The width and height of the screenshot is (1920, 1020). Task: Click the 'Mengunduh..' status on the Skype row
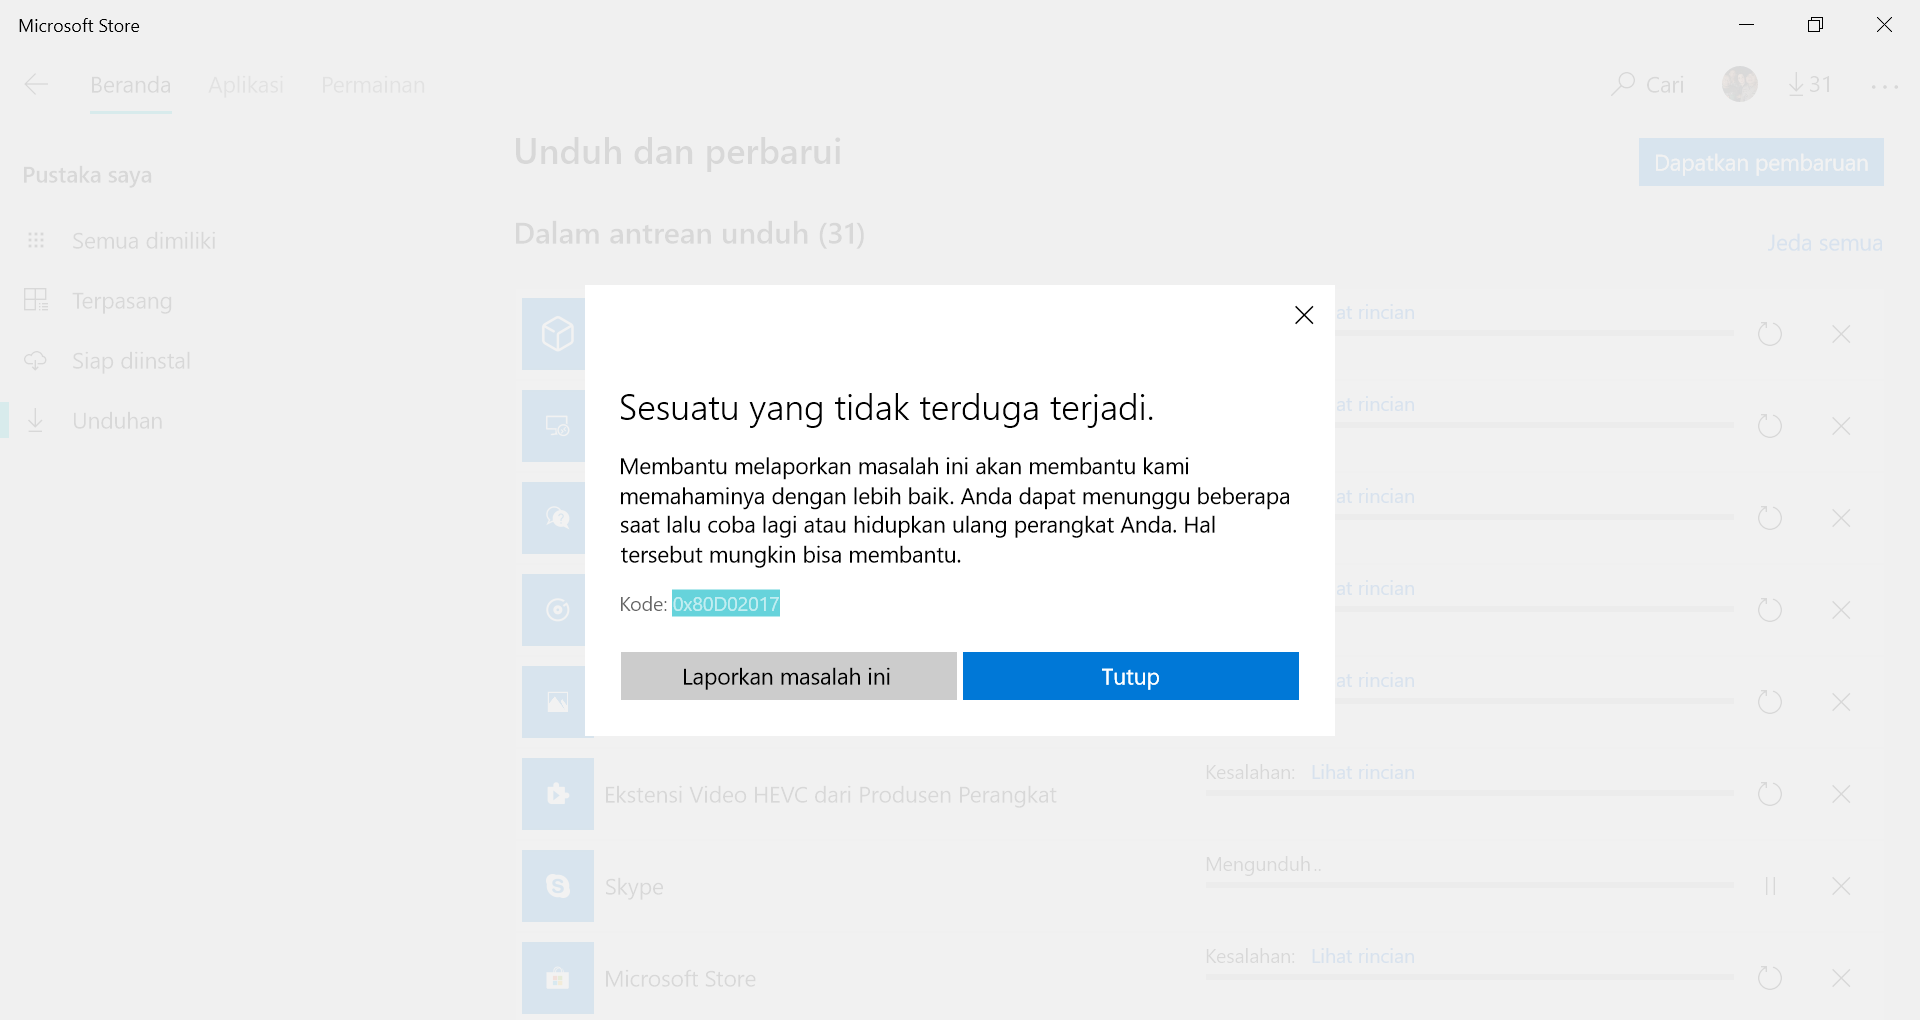pyautogui.click(x=1263, y=864)
